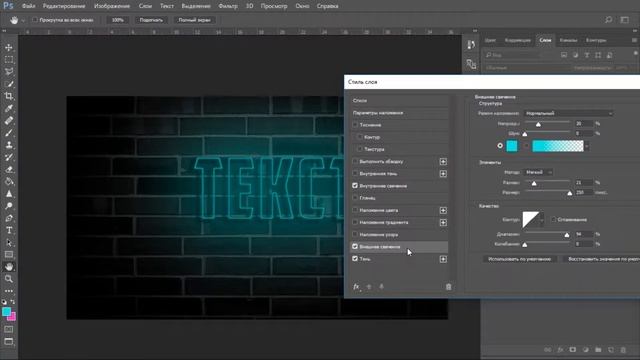Click the trash icon in Layer Style dialog
This screenshot has width=640, height=360.
(x=449, y=287)
